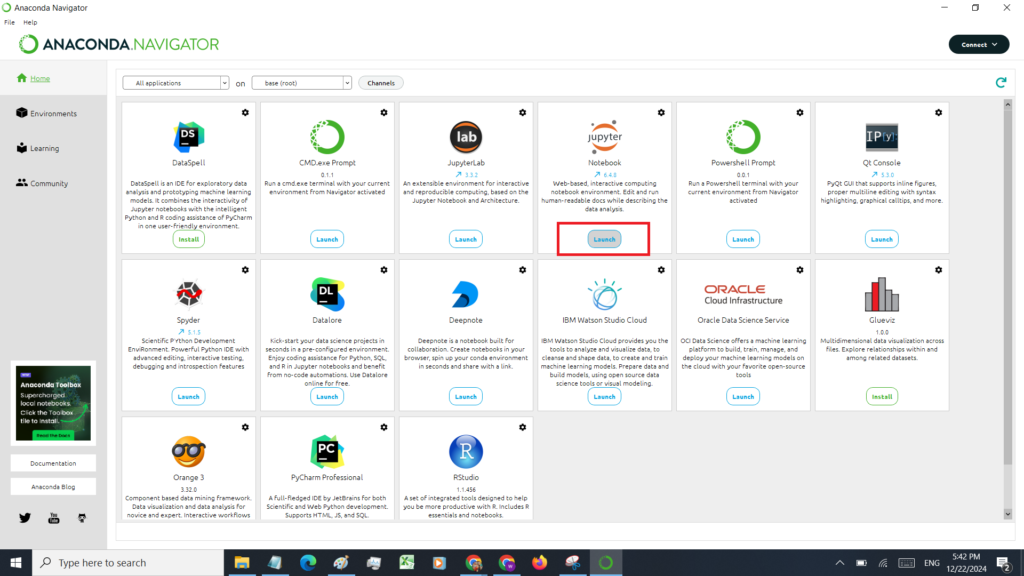The image size is (1024, 576).
Task: Click the refresh icon at top right
Action: point(1000,83)
